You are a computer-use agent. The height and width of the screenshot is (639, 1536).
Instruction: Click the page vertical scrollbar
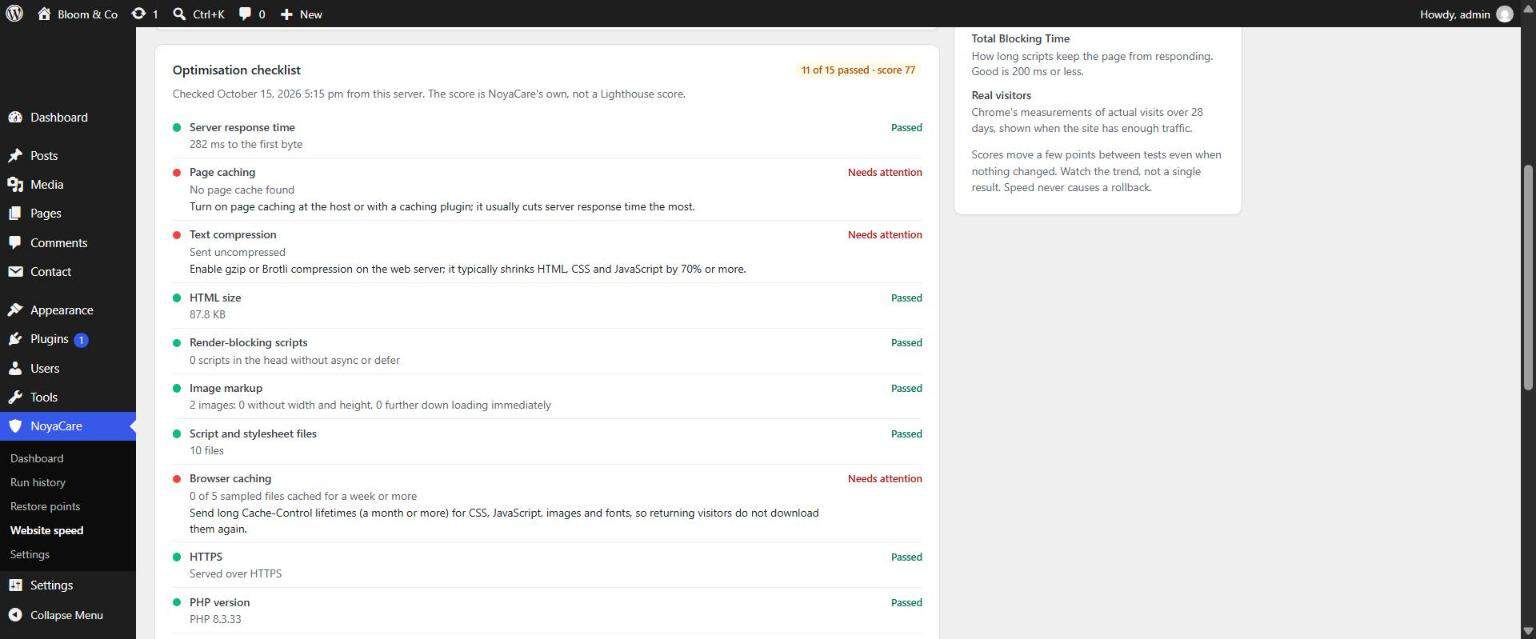pyautogui.click(x=1528, y=277)
